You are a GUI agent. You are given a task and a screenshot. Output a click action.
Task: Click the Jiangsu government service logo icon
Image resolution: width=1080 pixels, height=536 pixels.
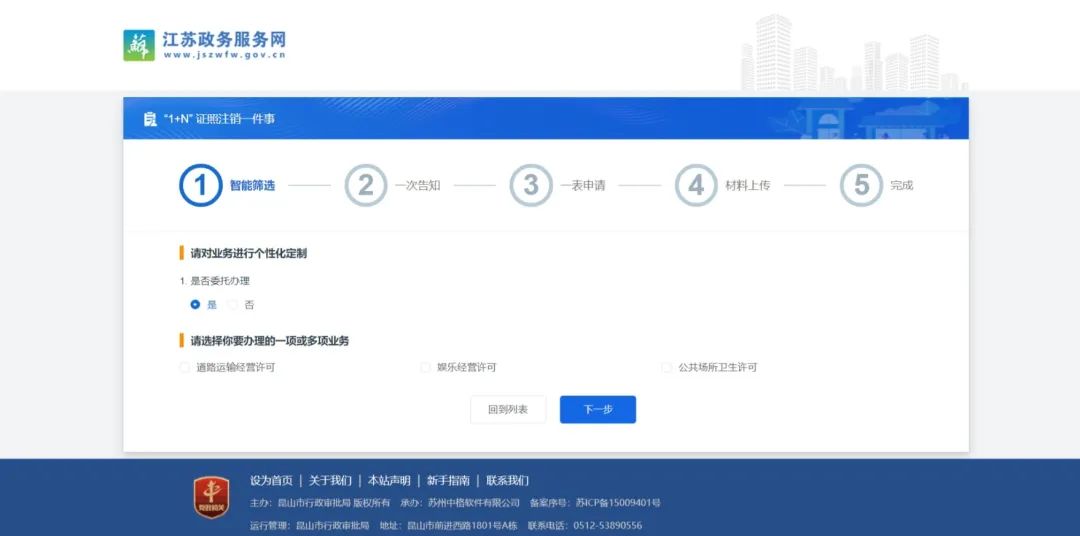coord(139,45)
